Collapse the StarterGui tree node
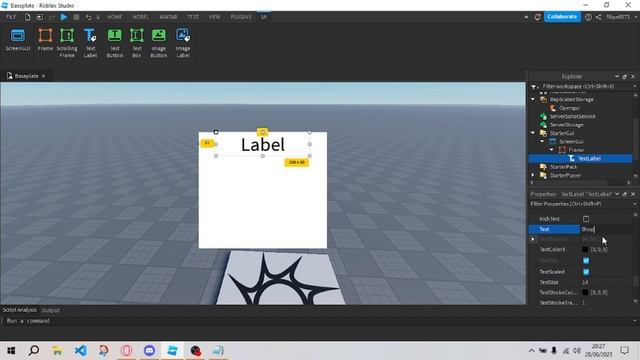The image size is (640, 360). pyautogui.click(x=533, y=133)
